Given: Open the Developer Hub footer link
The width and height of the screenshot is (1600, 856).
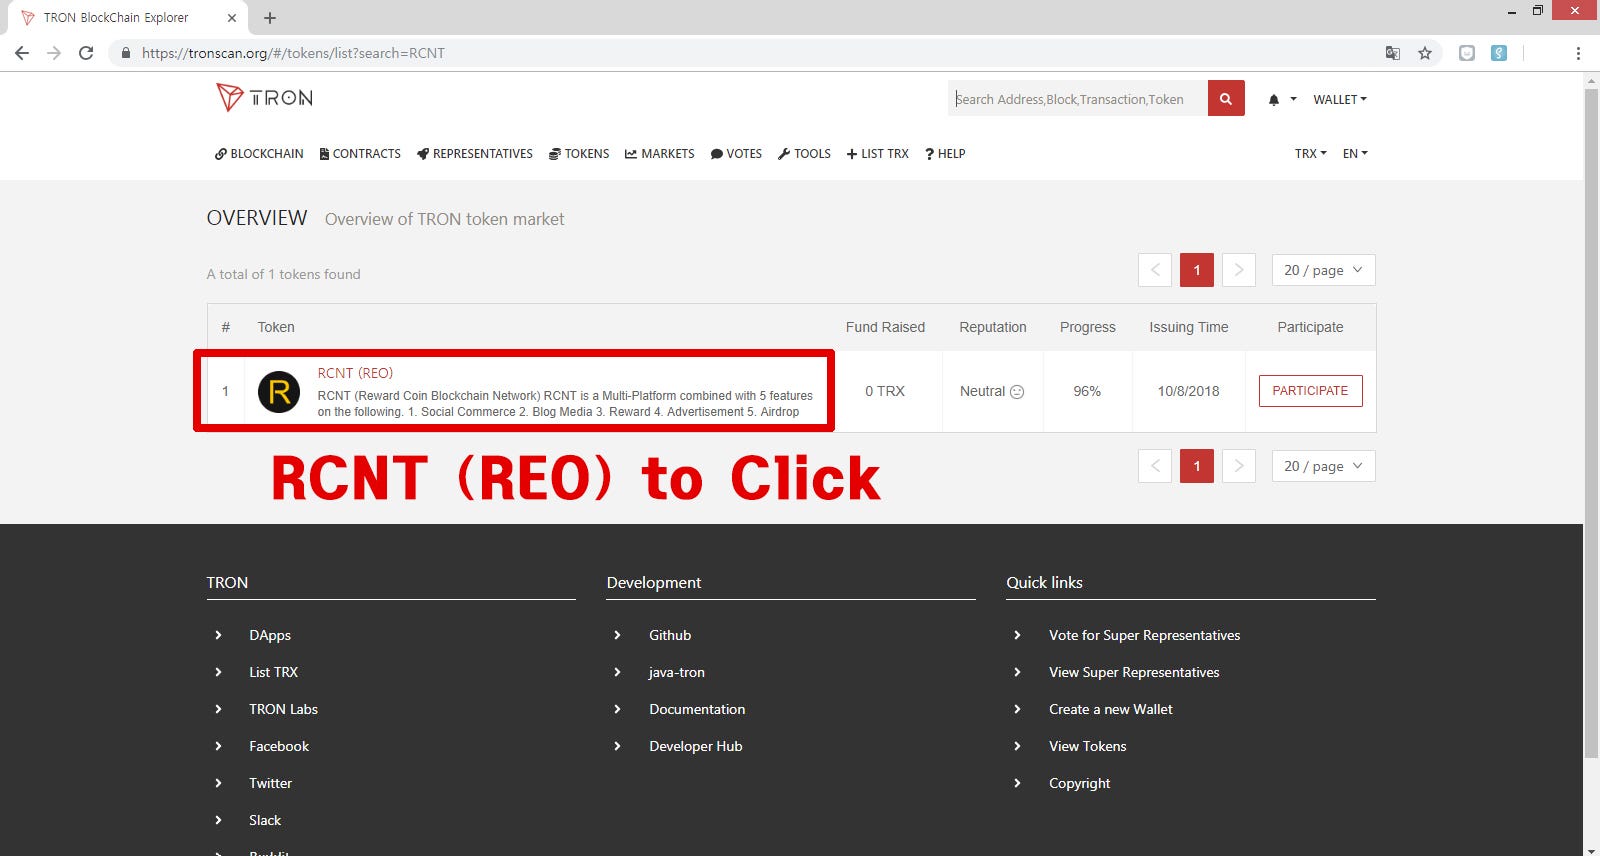Looking at the screenshot, I should (x=696, y=746).
